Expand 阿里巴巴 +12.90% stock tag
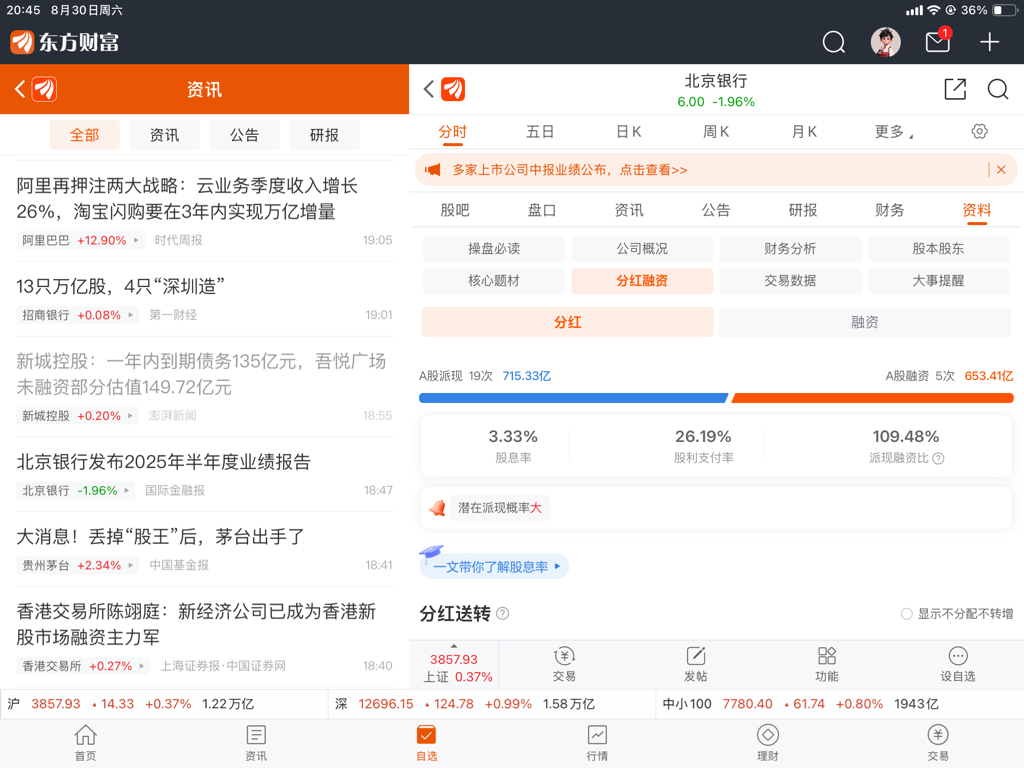Viewport: 1024px width, 768px height. [x=80, y=240]
